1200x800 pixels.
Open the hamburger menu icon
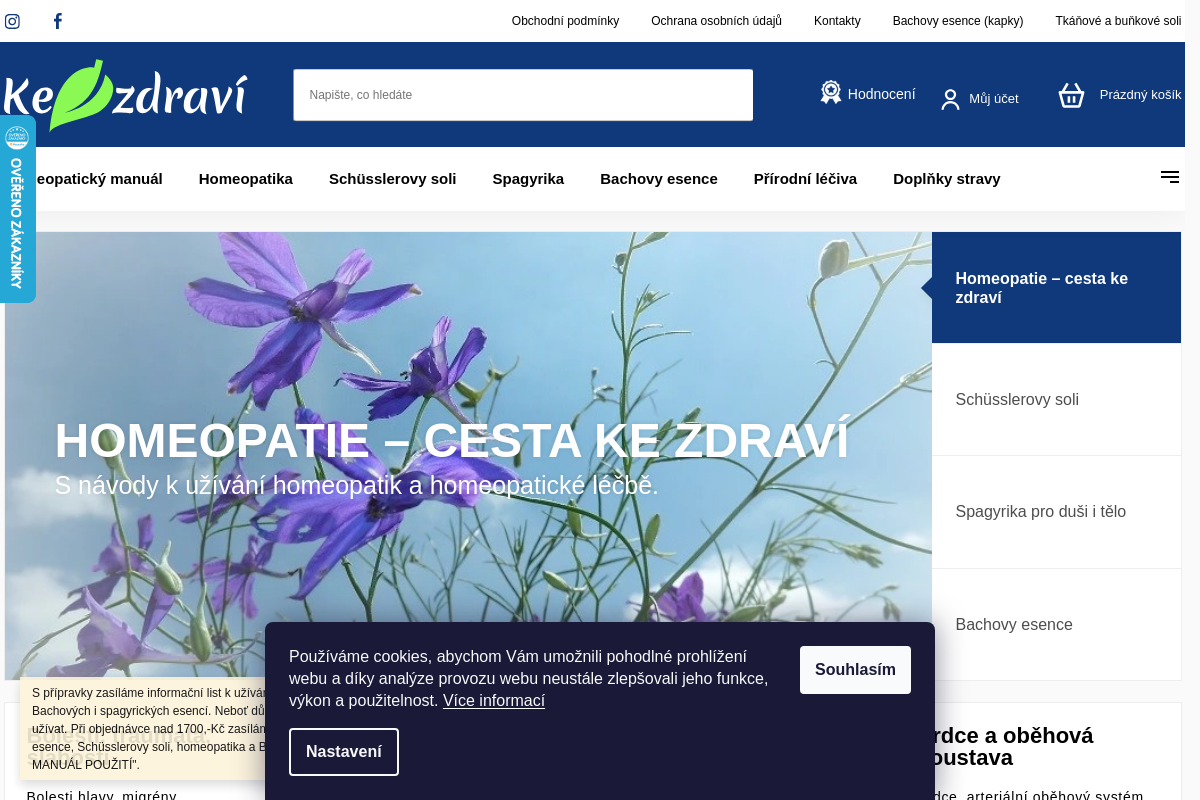coord(1170,177)
